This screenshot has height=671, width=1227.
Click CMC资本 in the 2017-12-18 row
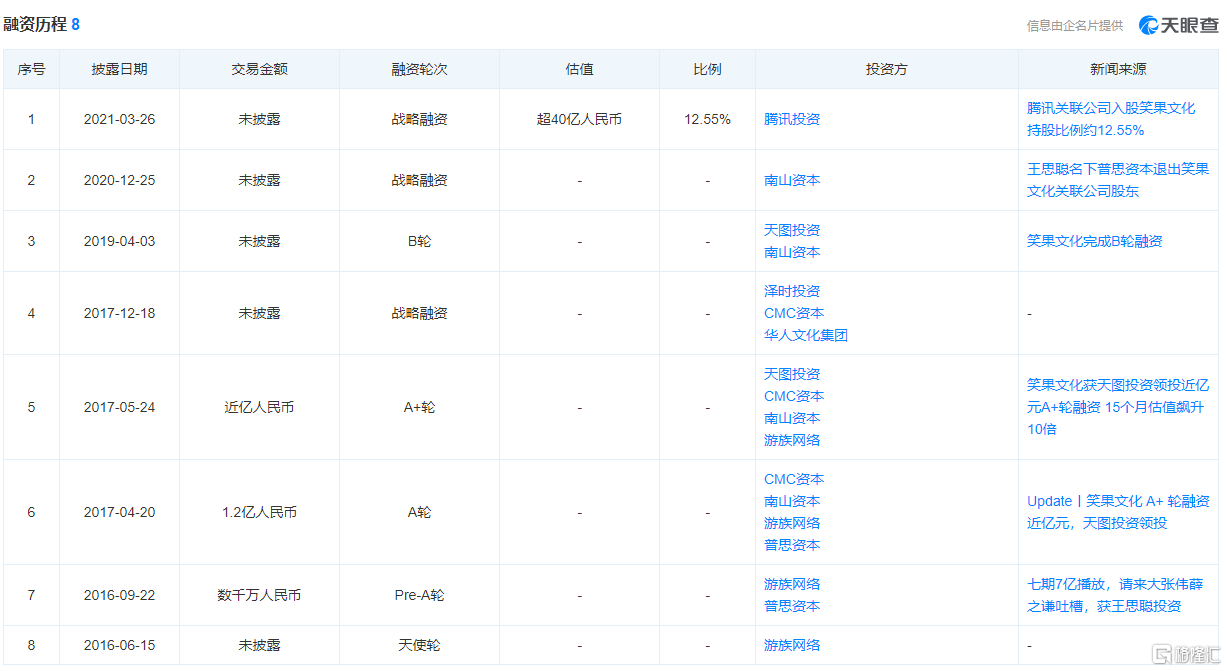(x=793, y=313)
